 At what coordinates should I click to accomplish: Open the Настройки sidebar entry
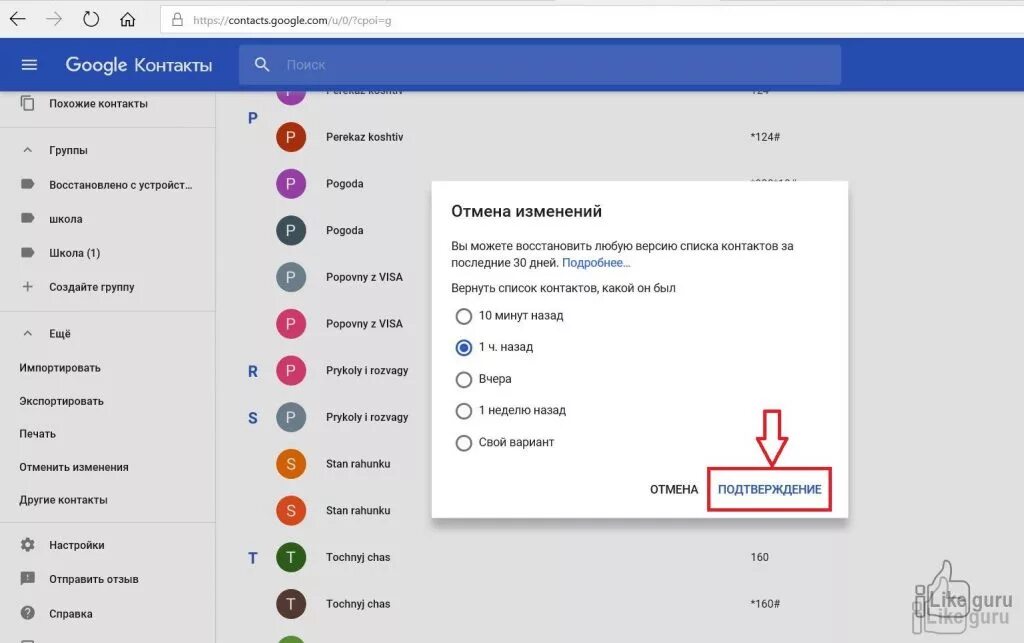(76, 544)
